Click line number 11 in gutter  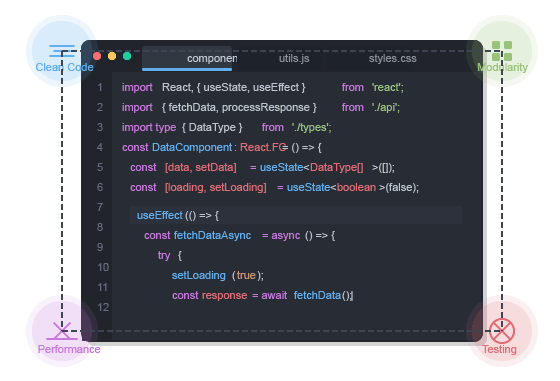[102, 287]
